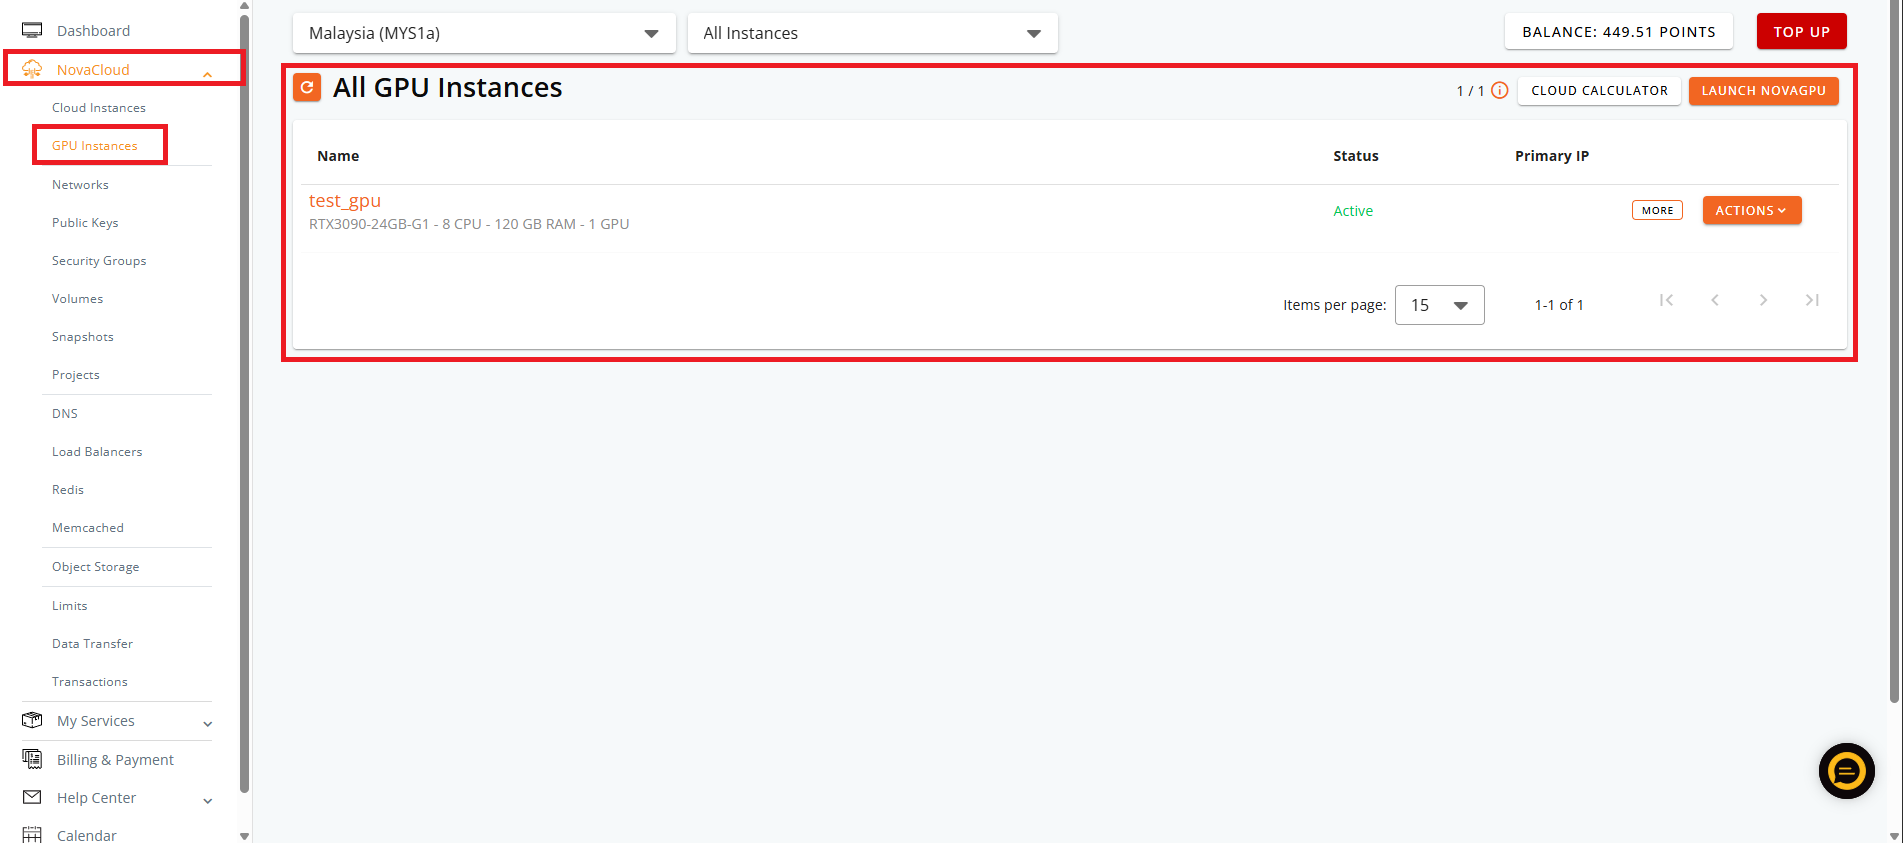The image size is (1903, 843).
Task: Click the RTX3090-24GB-G1 spec text
Action: pos(469,224)
